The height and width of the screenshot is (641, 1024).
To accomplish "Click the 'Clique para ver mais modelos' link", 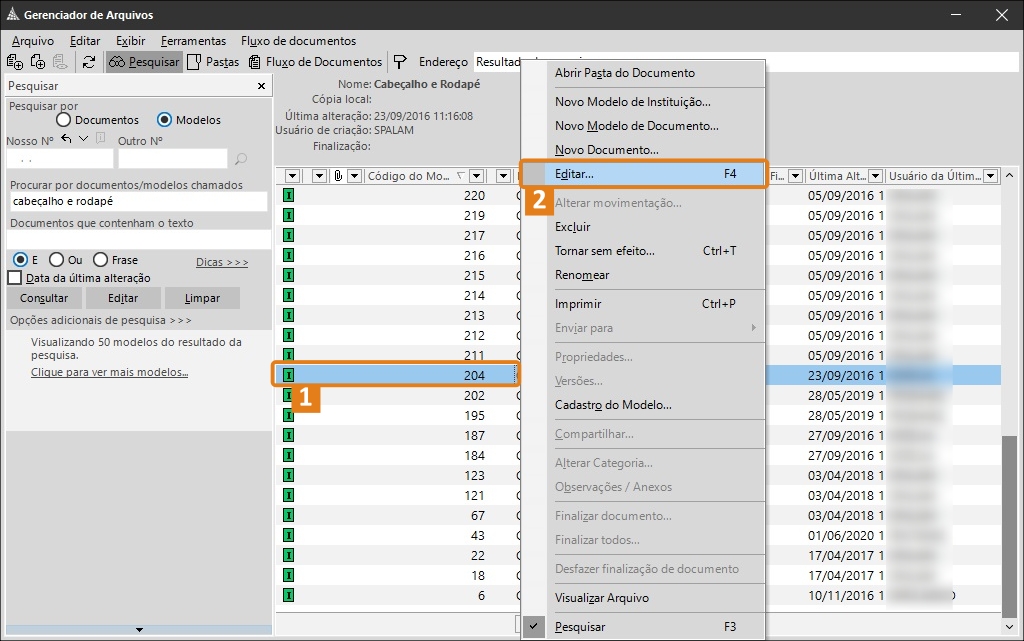I will point(109,373).
